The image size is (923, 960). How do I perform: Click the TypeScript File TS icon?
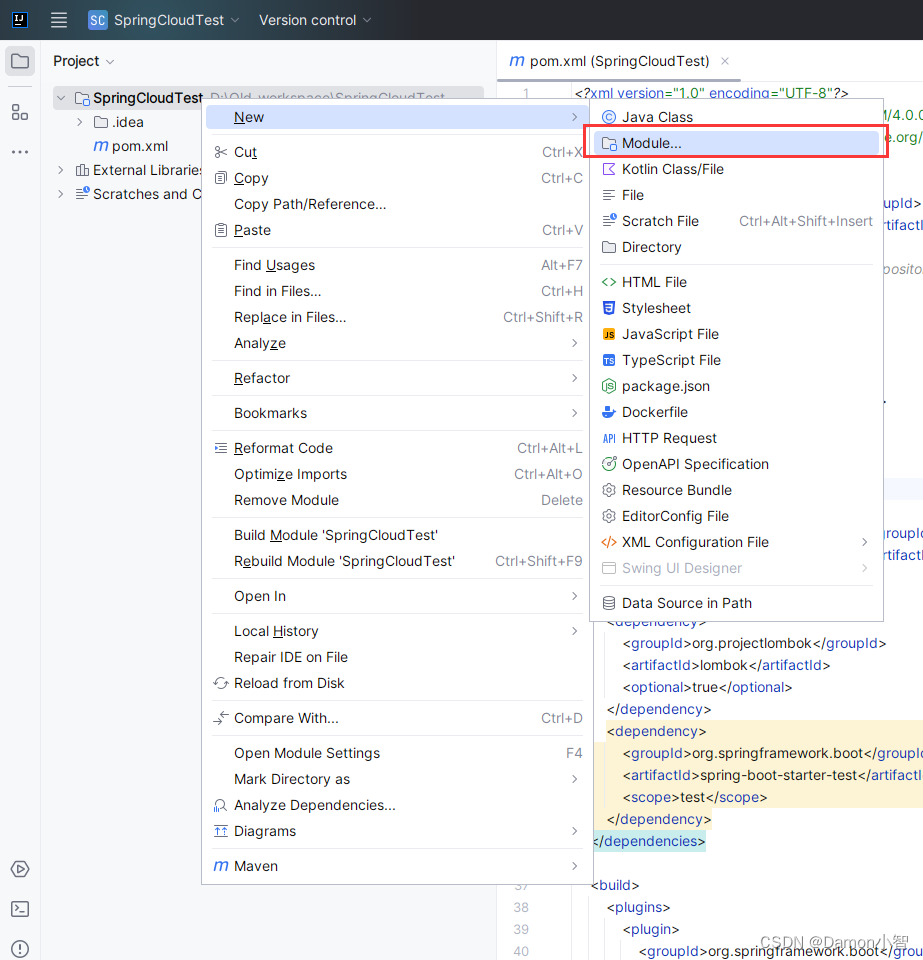pos(608,361)
